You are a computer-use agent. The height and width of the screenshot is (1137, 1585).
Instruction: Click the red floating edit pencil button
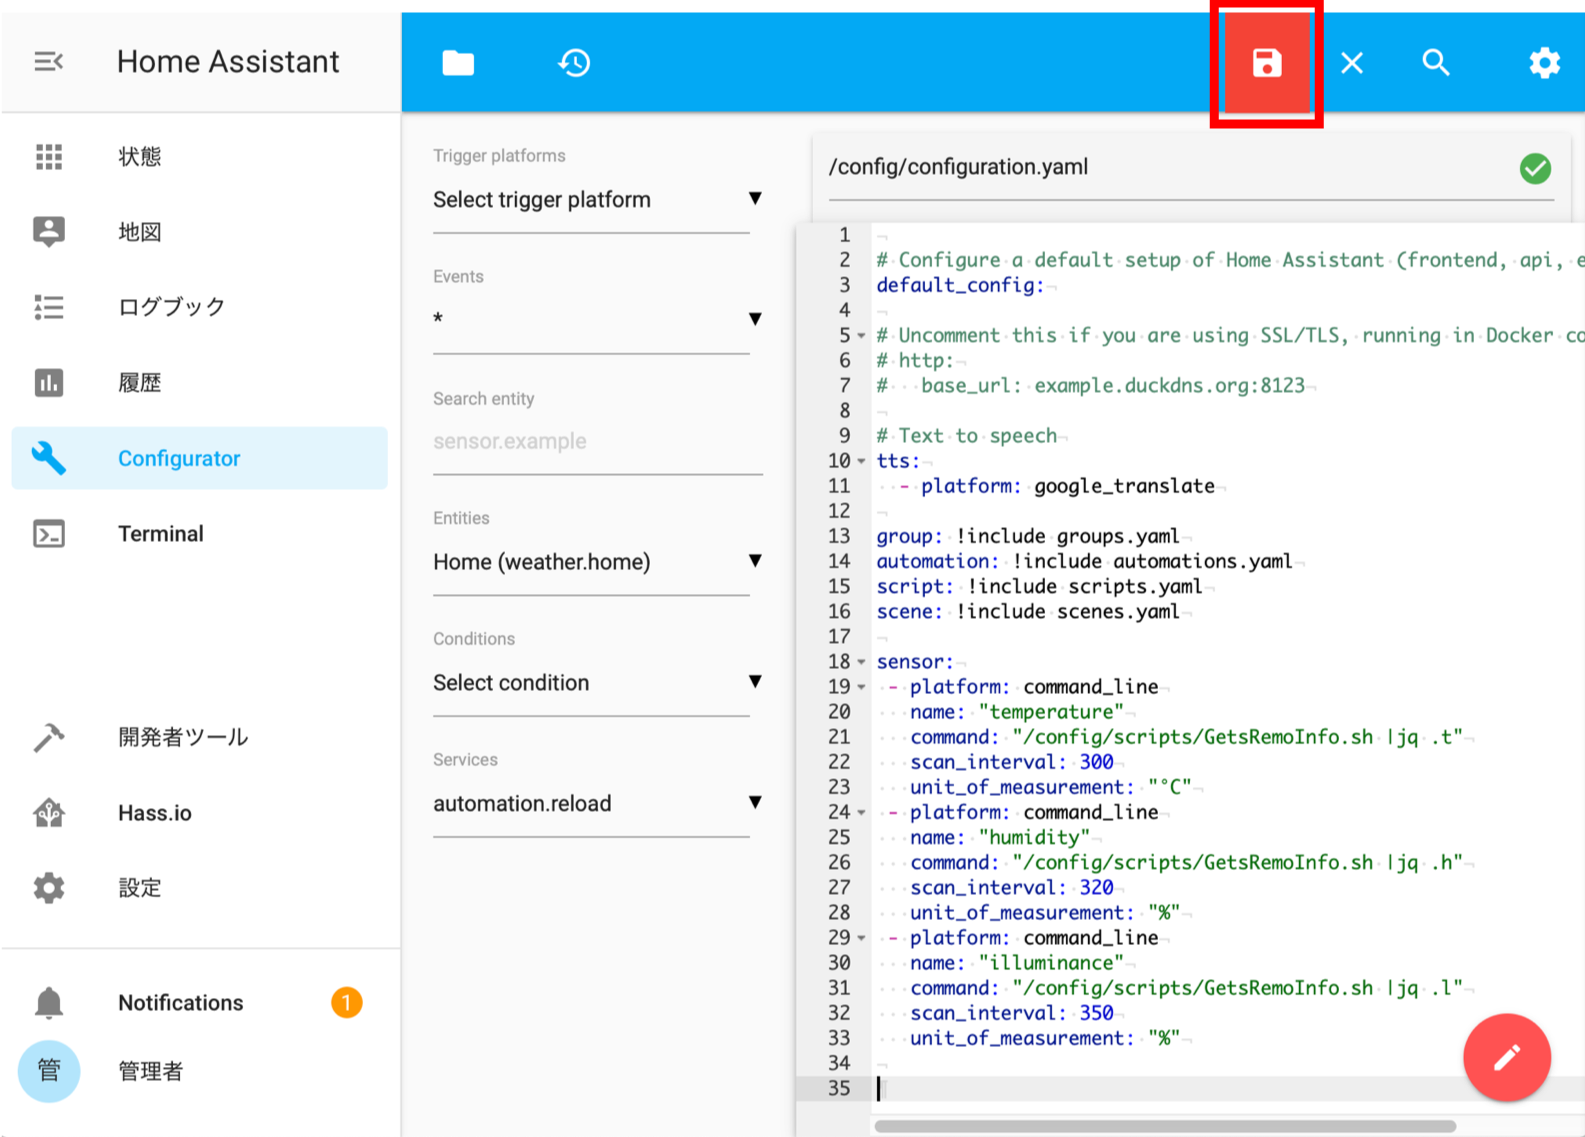[1507, 1057]
